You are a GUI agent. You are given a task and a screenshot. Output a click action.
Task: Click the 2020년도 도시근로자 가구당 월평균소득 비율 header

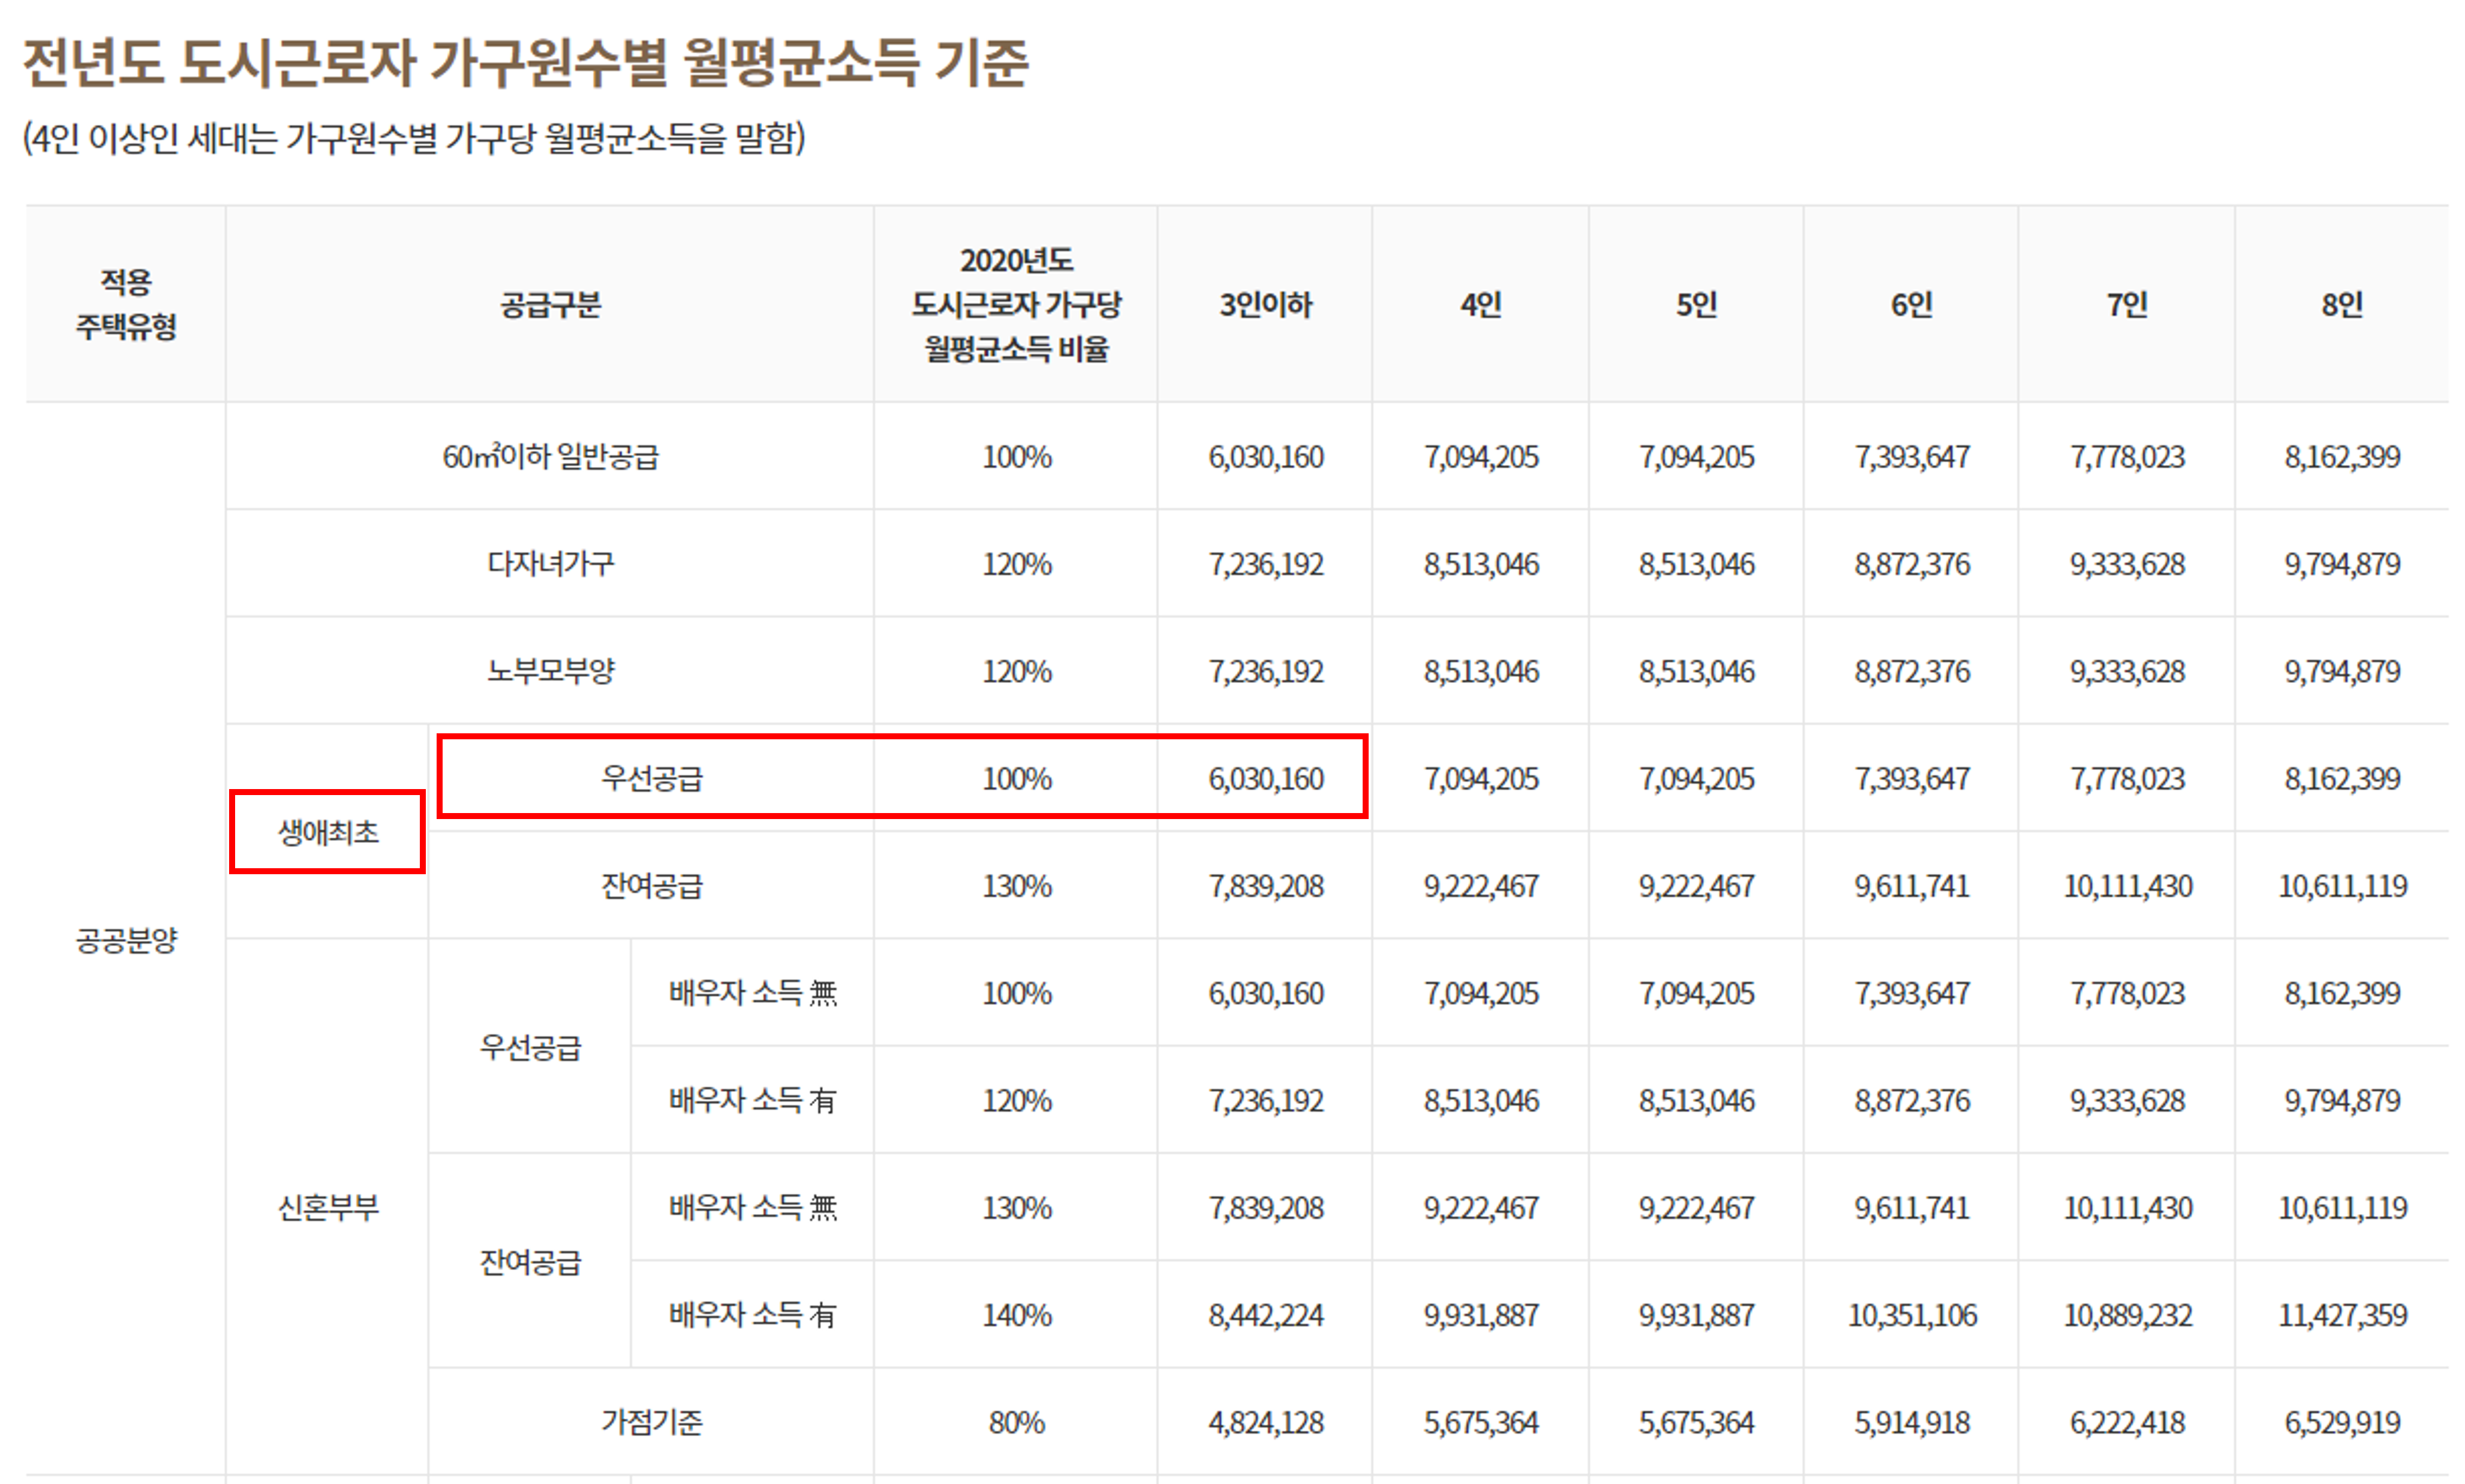click(x=1016, y=304)
